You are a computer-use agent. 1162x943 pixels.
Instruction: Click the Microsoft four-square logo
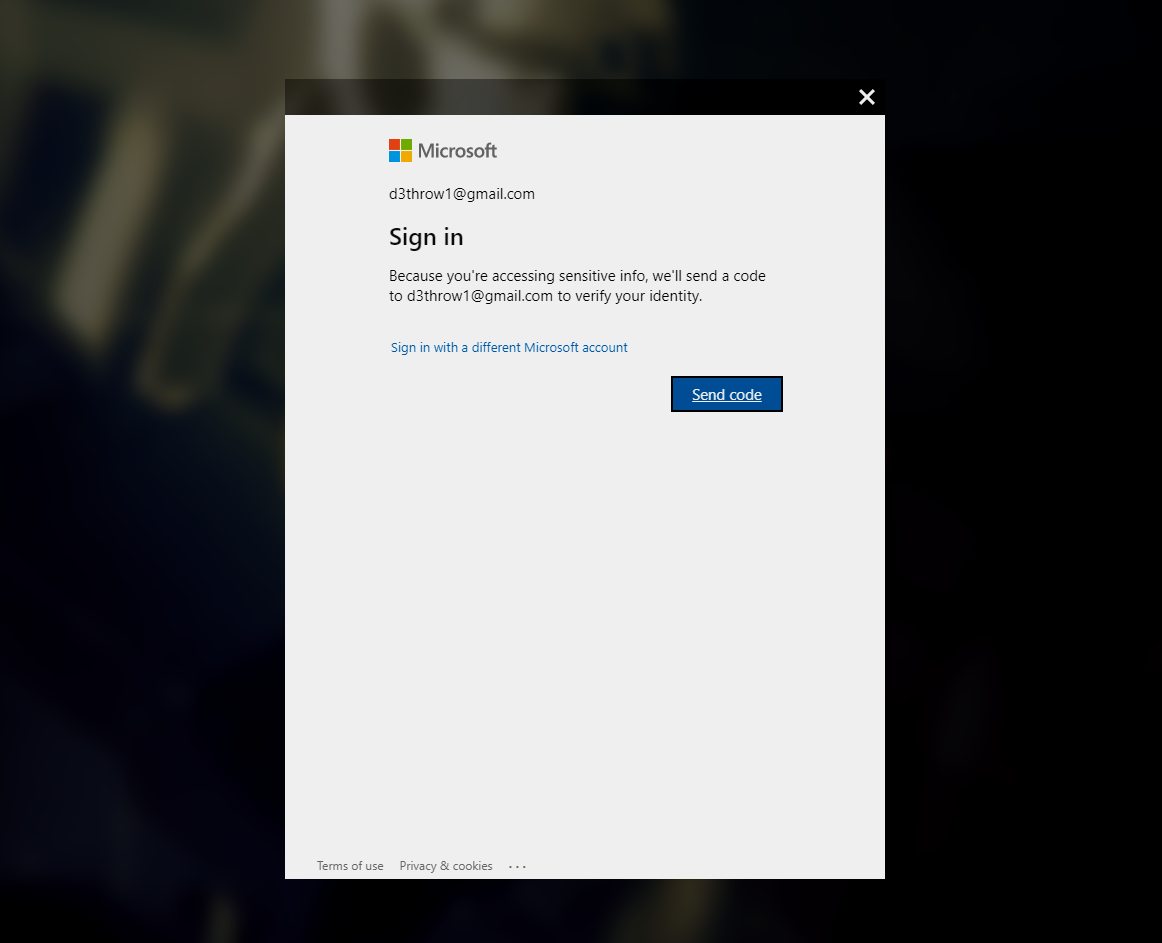[400, 150]
